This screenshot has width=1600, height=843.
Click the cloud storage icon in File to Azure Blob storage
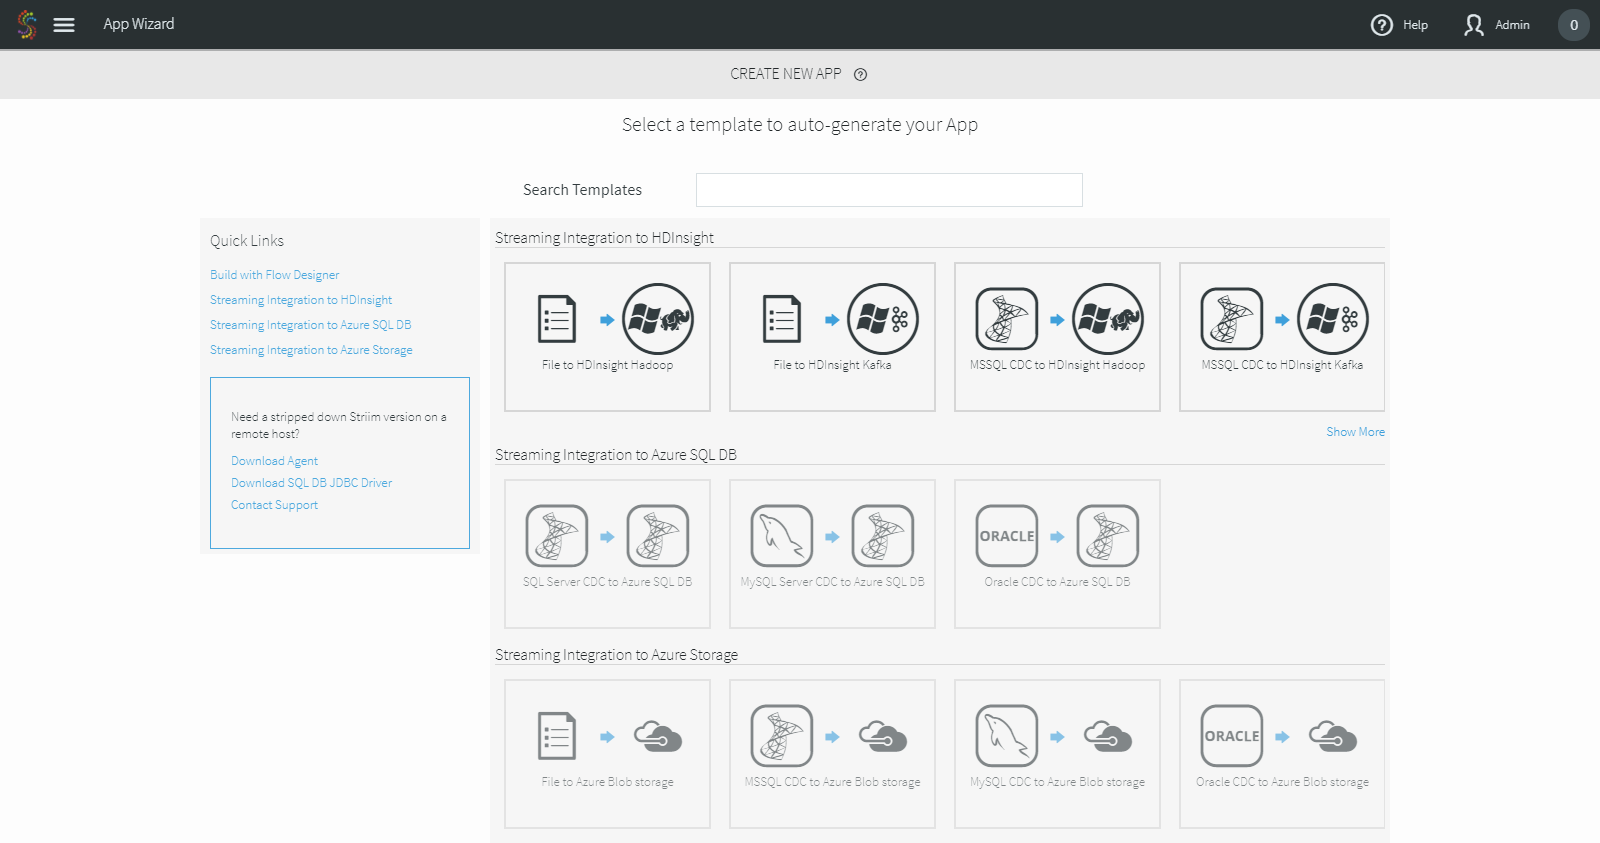coord(658,736)
